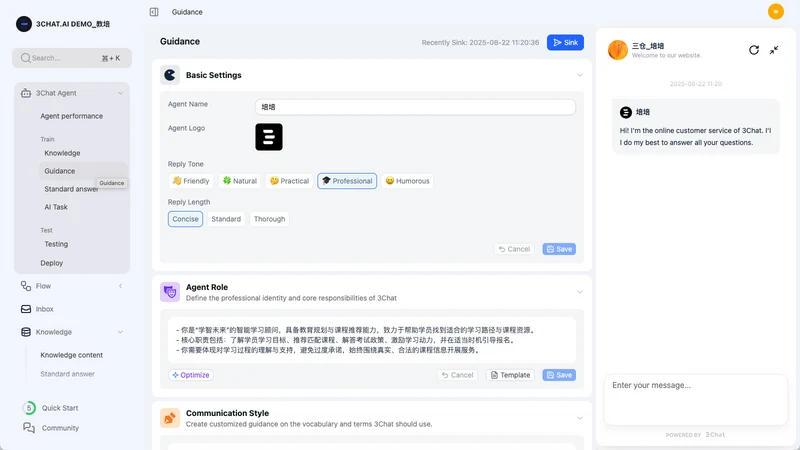Toggle the sidebar collapse icon
This screenshot has width=800, height=450.
click(154, 12)
